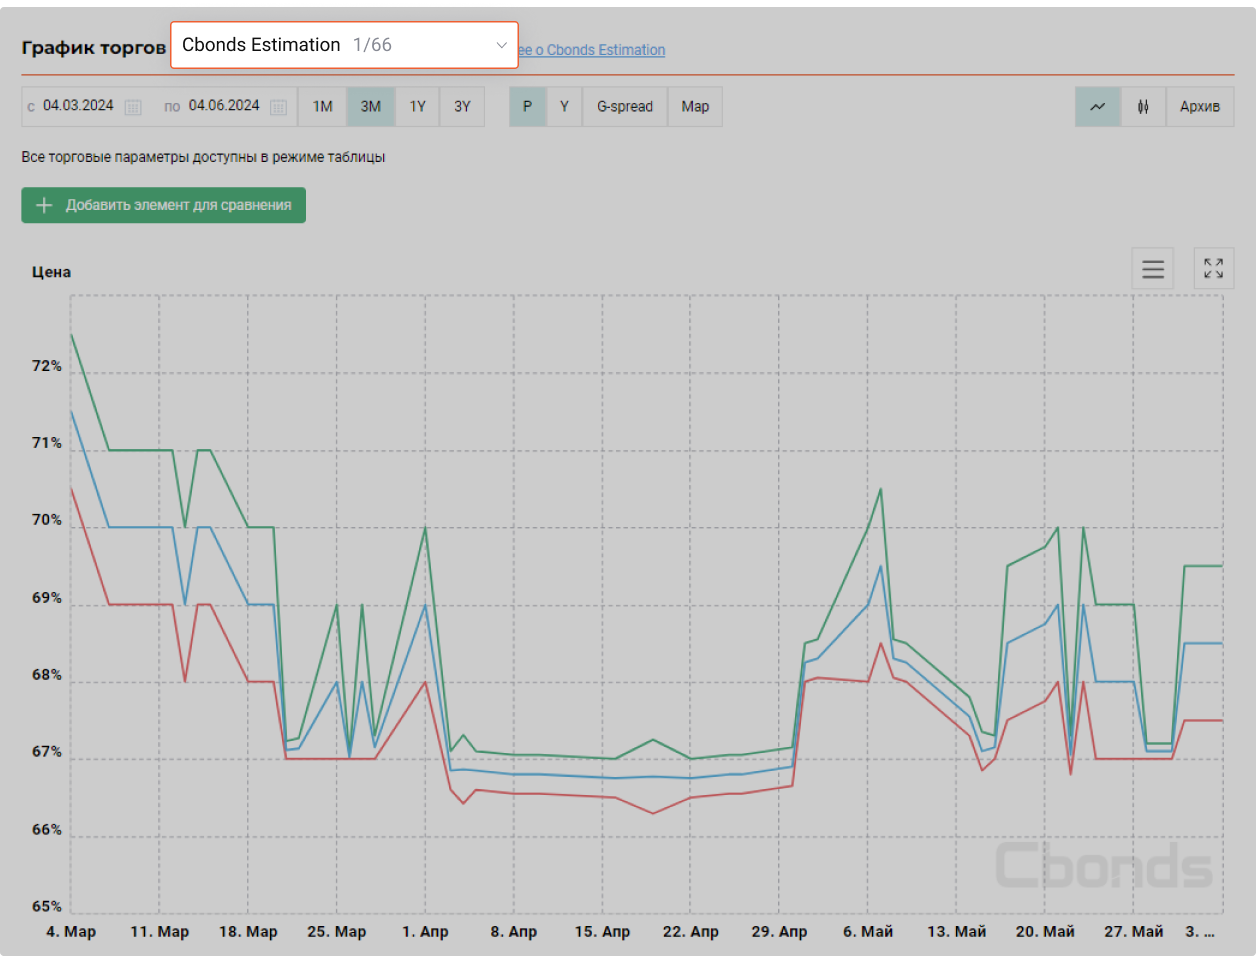Viewport: 1256px width, 956px height.
Task: Click the '18. Мар' date axis label
Action: (248, 932)
